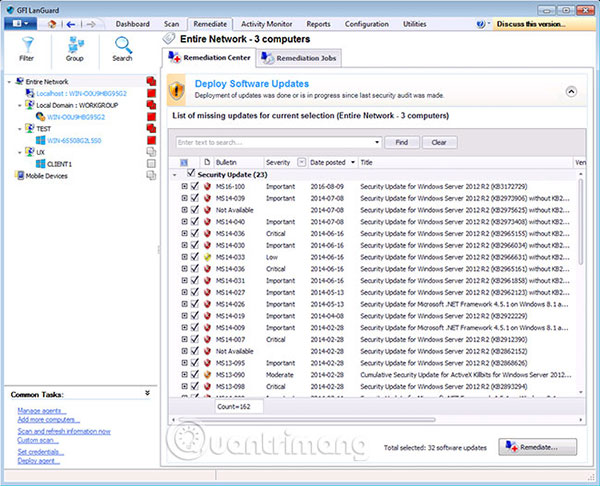This screenshot has height=486, width=600.
Task: Collapse the Deploy Software Updates section
Action: (x=571, y=90)
